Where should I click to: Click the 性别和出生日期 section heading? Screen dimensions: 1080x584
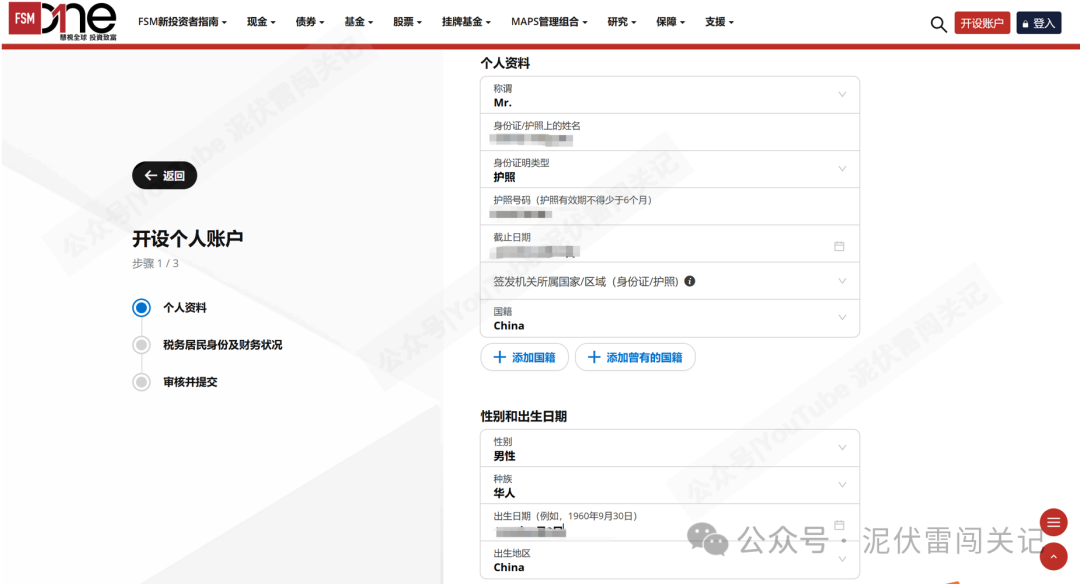(523, 416)
